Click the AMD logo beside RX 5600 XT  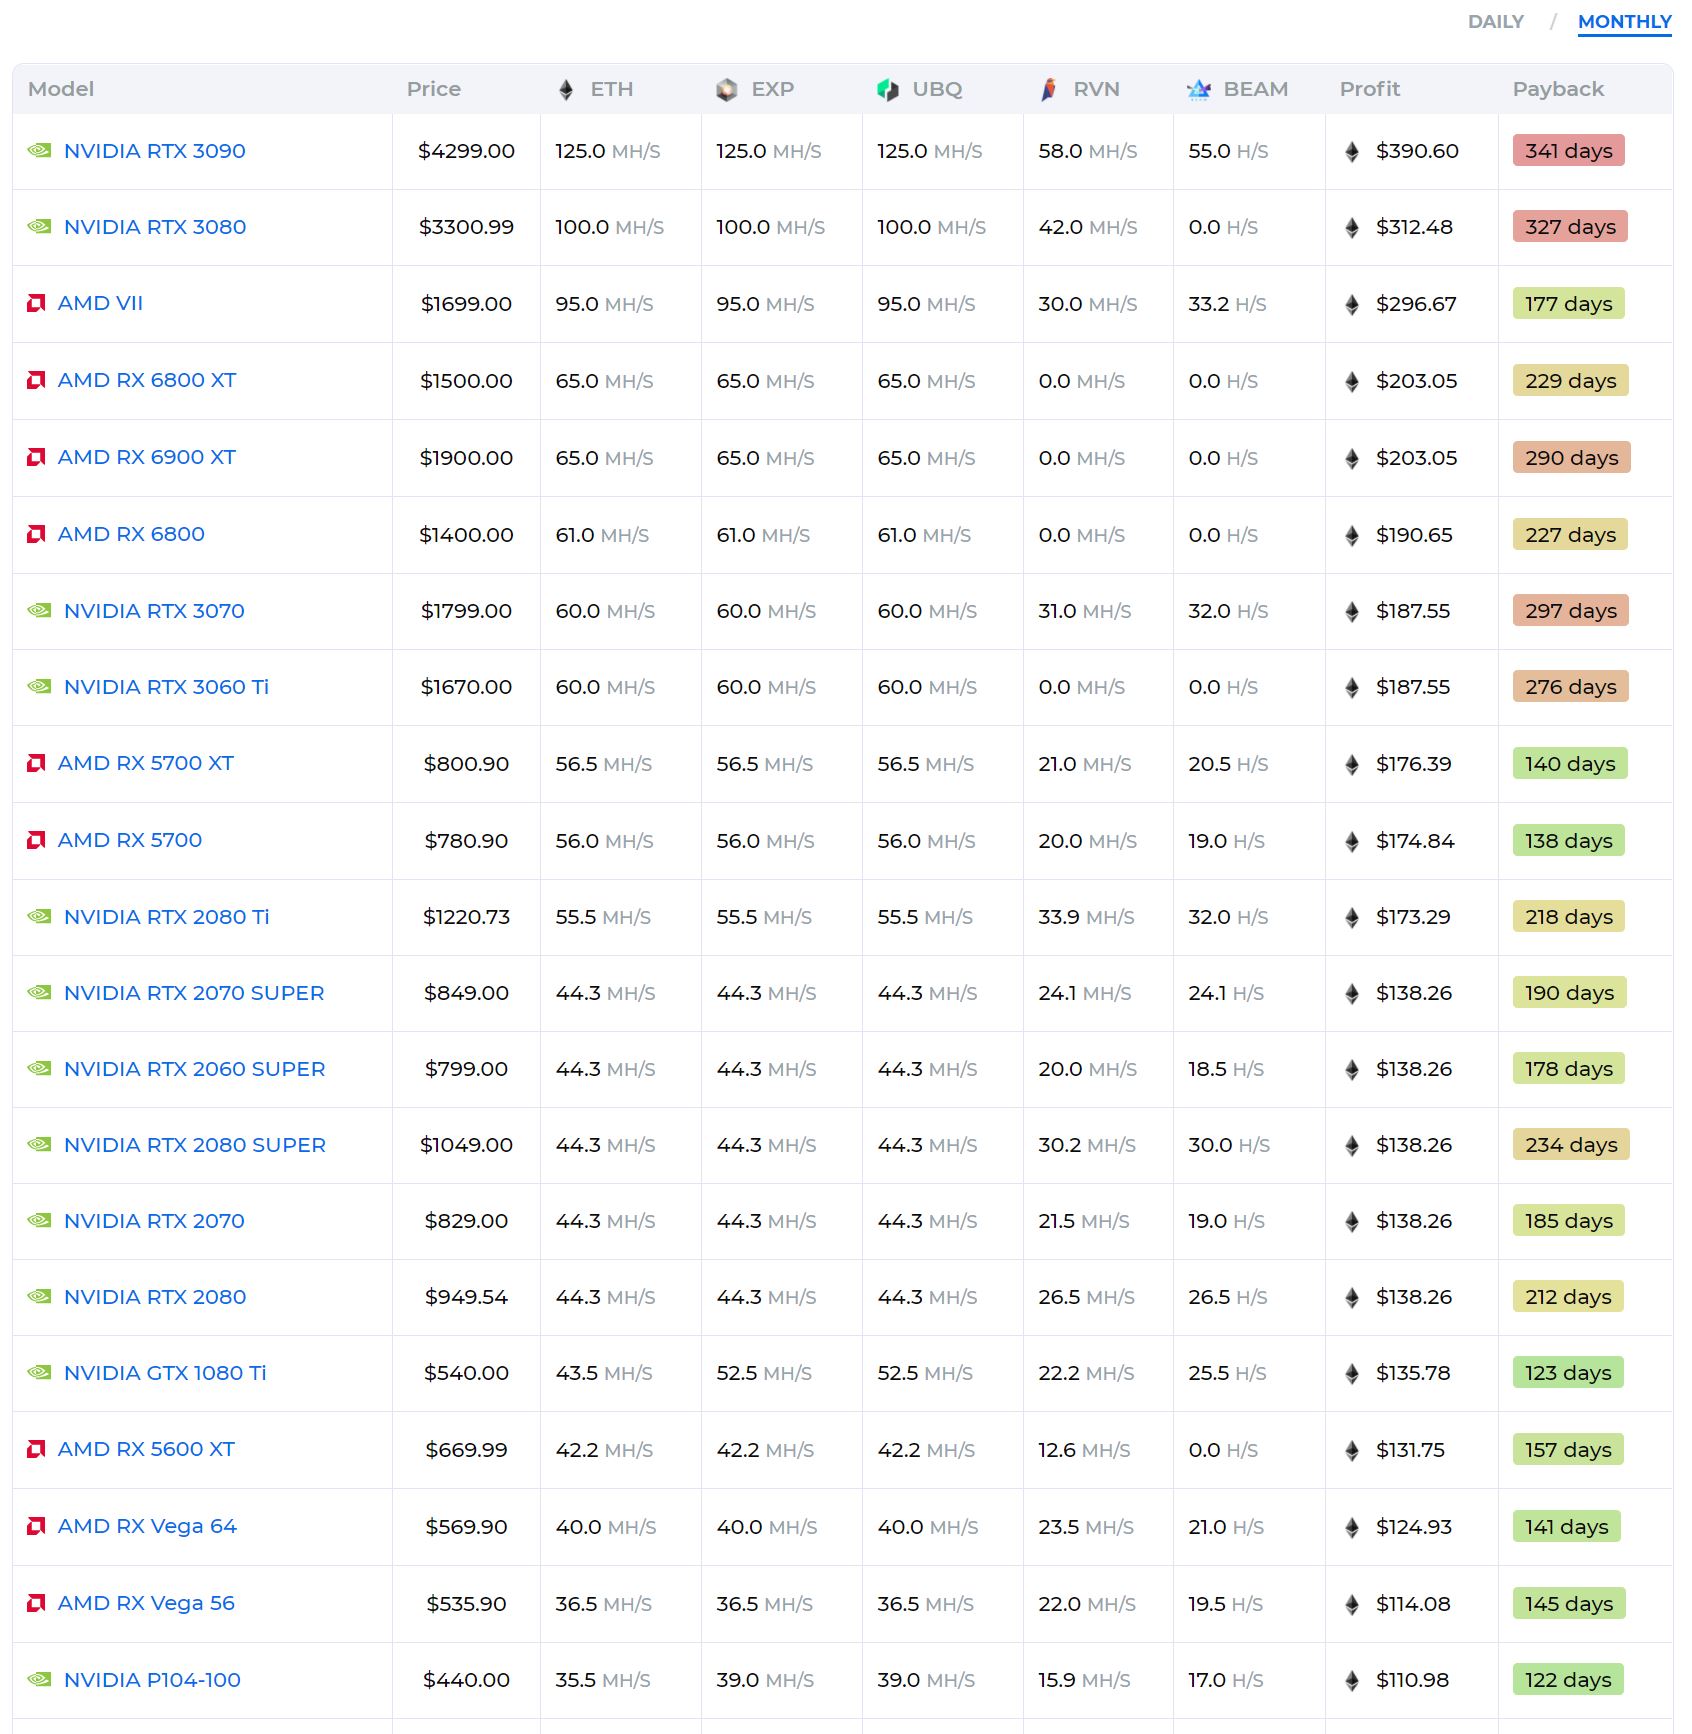click(37, 1449)
